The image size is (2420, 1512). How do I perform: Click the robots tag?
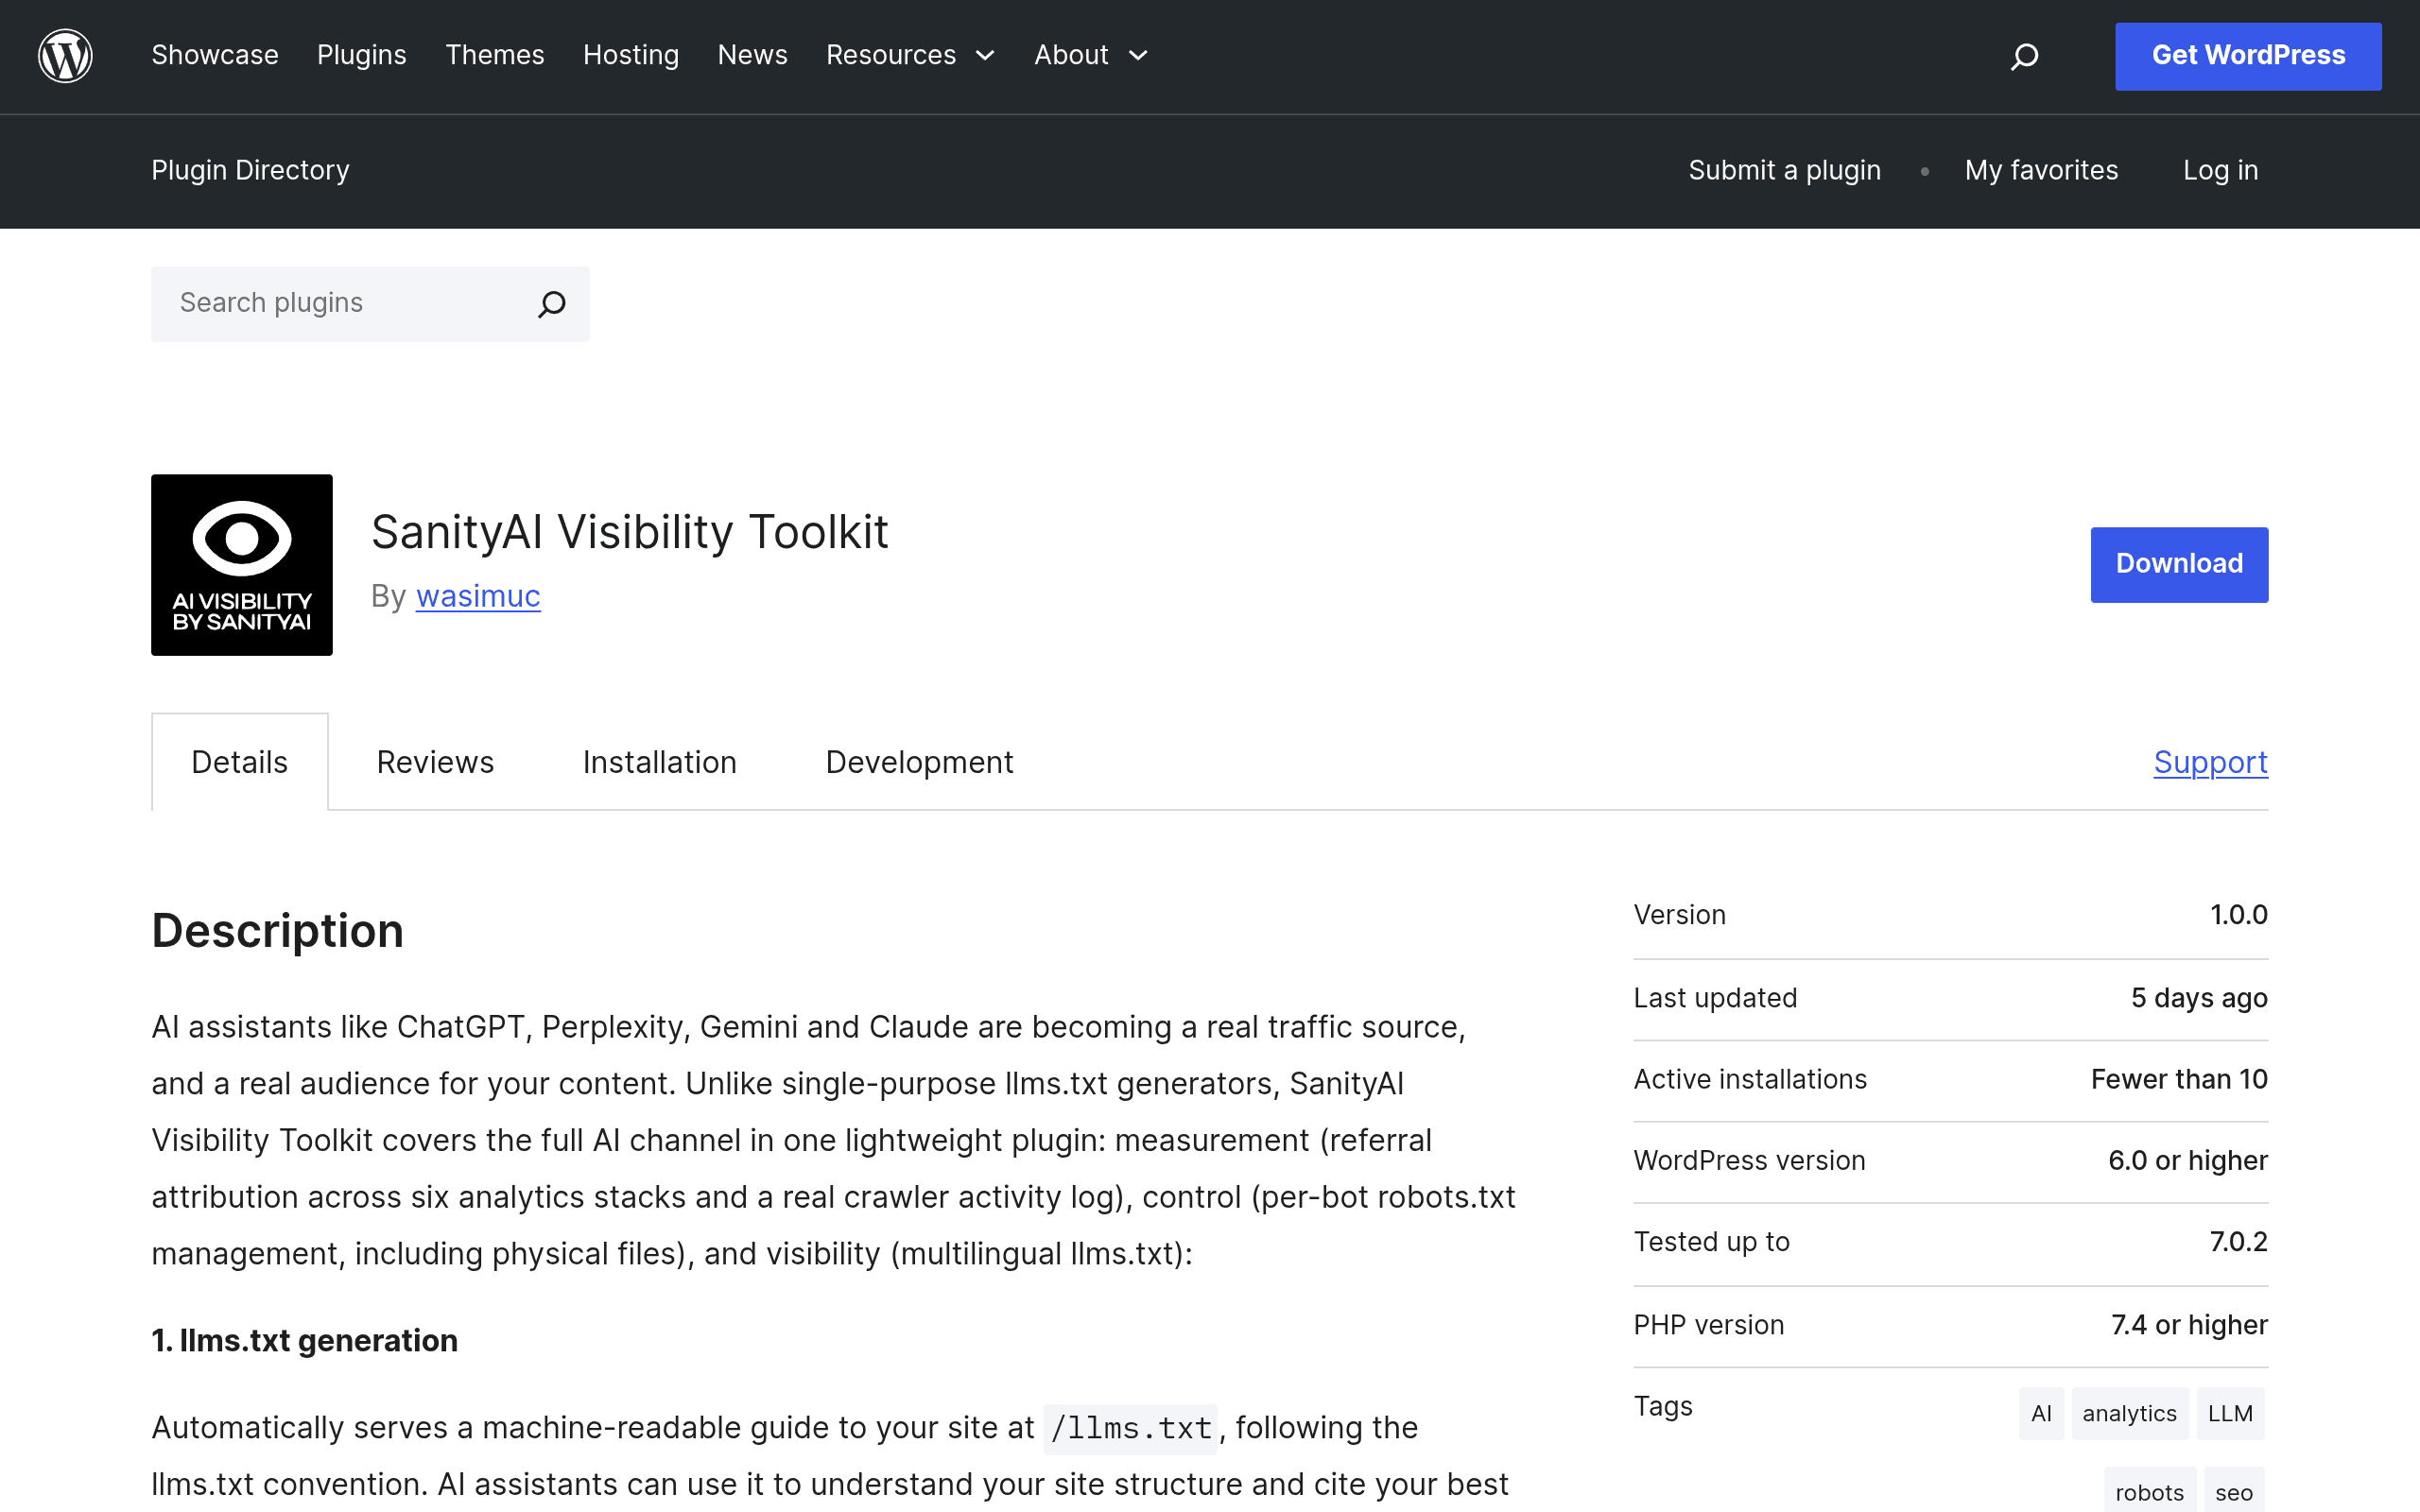(2149, 1491)
